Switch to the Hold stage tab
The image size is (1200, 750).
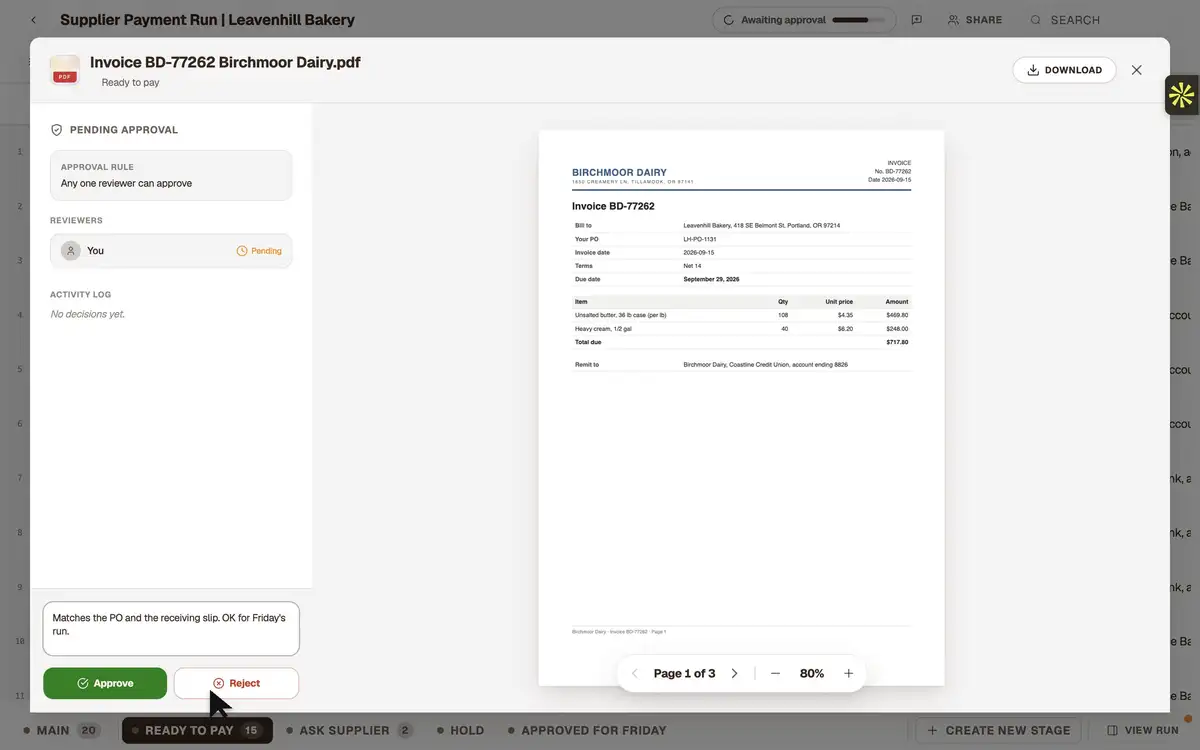460,730
